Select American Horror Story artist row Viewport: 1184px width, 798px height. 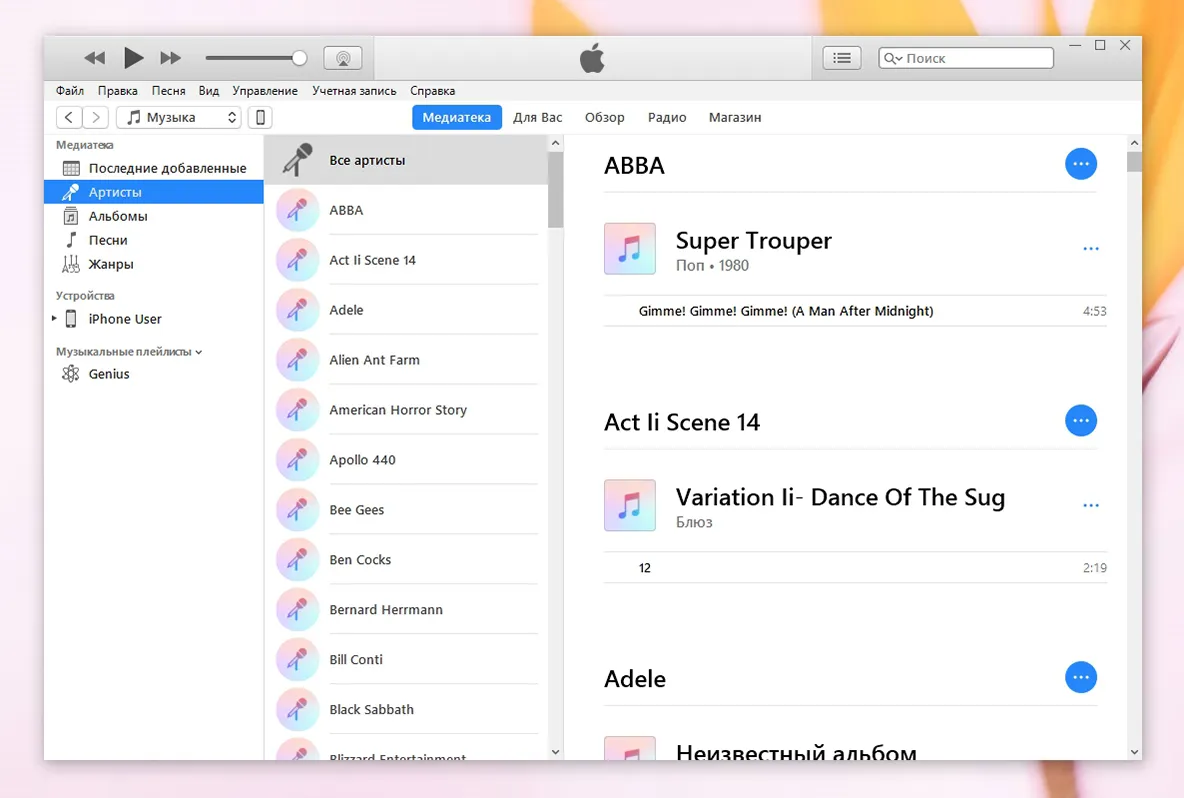coord(406,409)
